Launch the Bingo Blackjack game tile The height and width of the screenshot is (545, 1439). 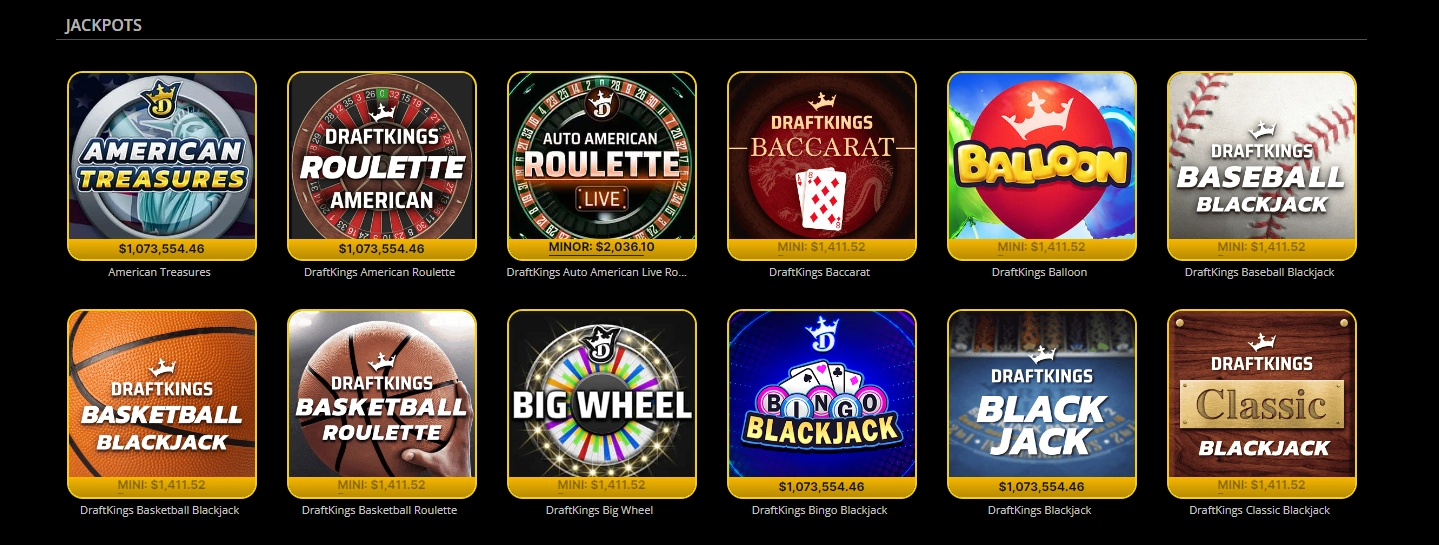(x=821, y=403)
